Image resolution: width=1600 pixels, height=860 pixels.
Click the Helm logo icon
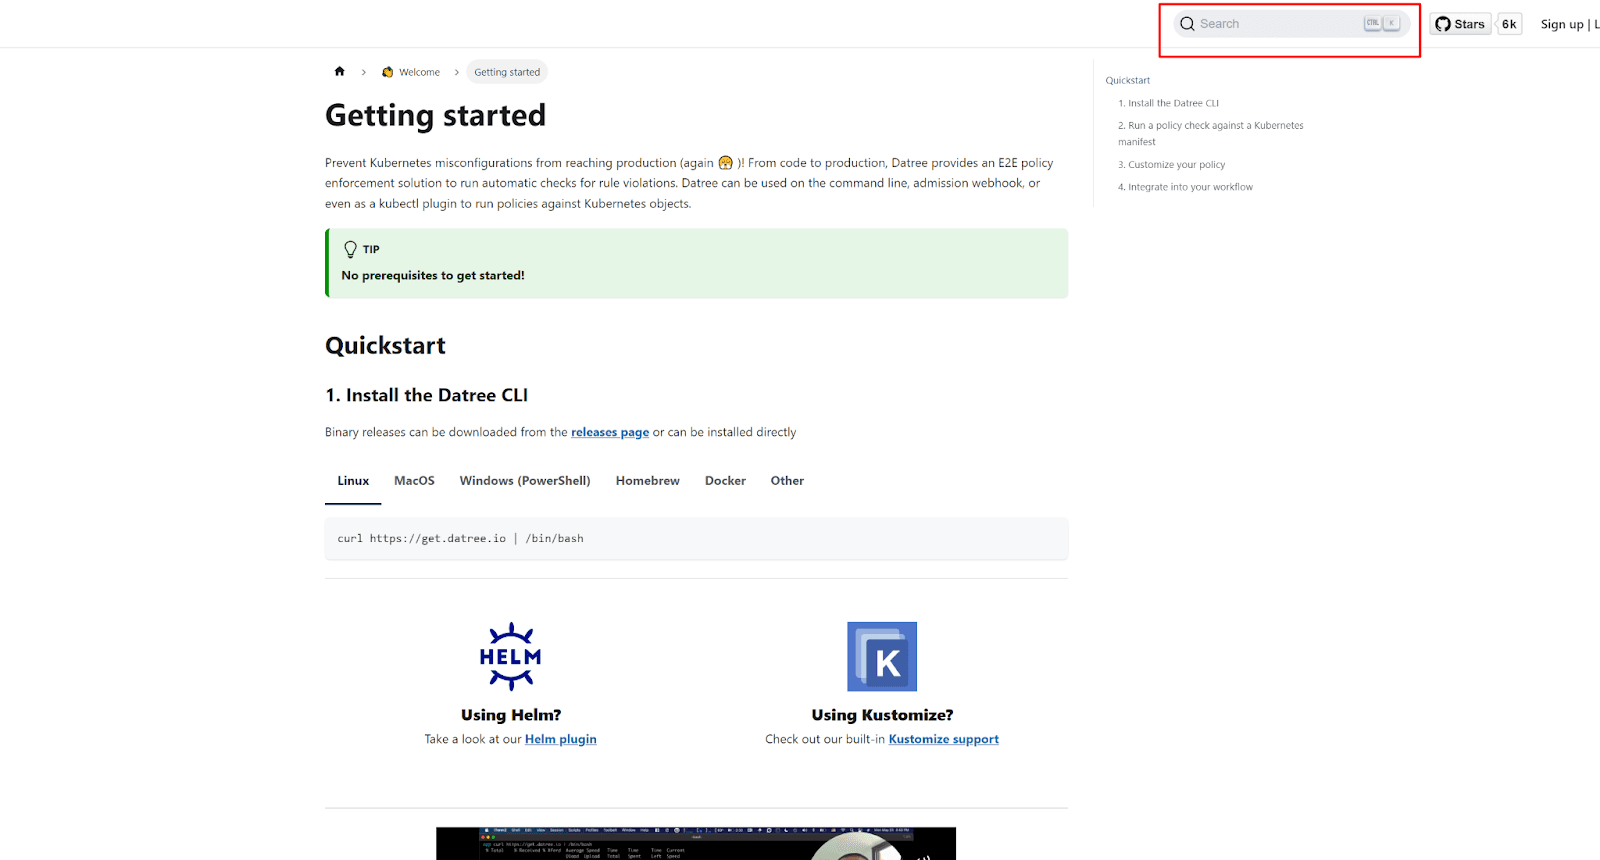point(510,656)
